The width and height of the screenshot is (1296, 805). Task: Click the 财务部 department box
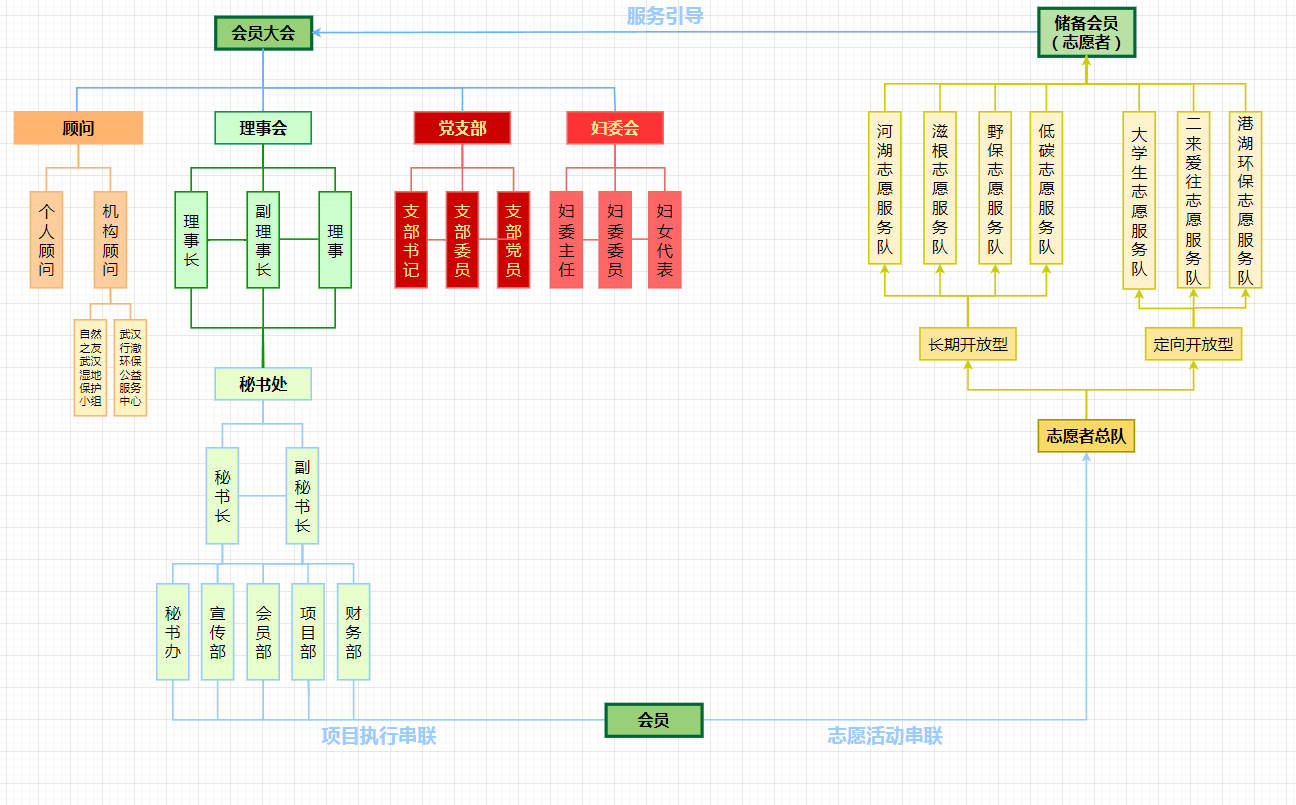coord(353,632)
